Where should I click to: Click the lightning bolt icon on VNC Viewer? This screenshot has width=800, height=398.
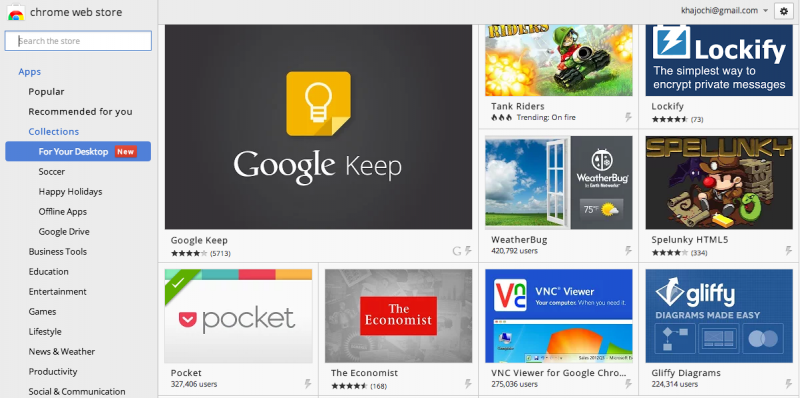[x=629, y=384]
